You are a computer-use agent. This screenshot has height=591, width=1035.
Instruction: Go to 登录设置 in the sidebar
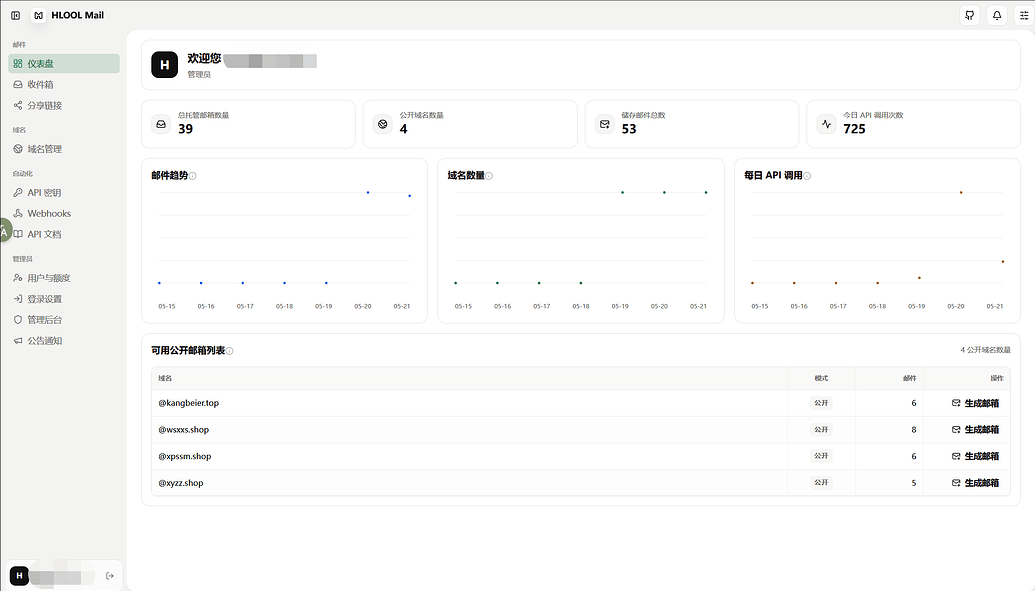click(x=64, y=299)
